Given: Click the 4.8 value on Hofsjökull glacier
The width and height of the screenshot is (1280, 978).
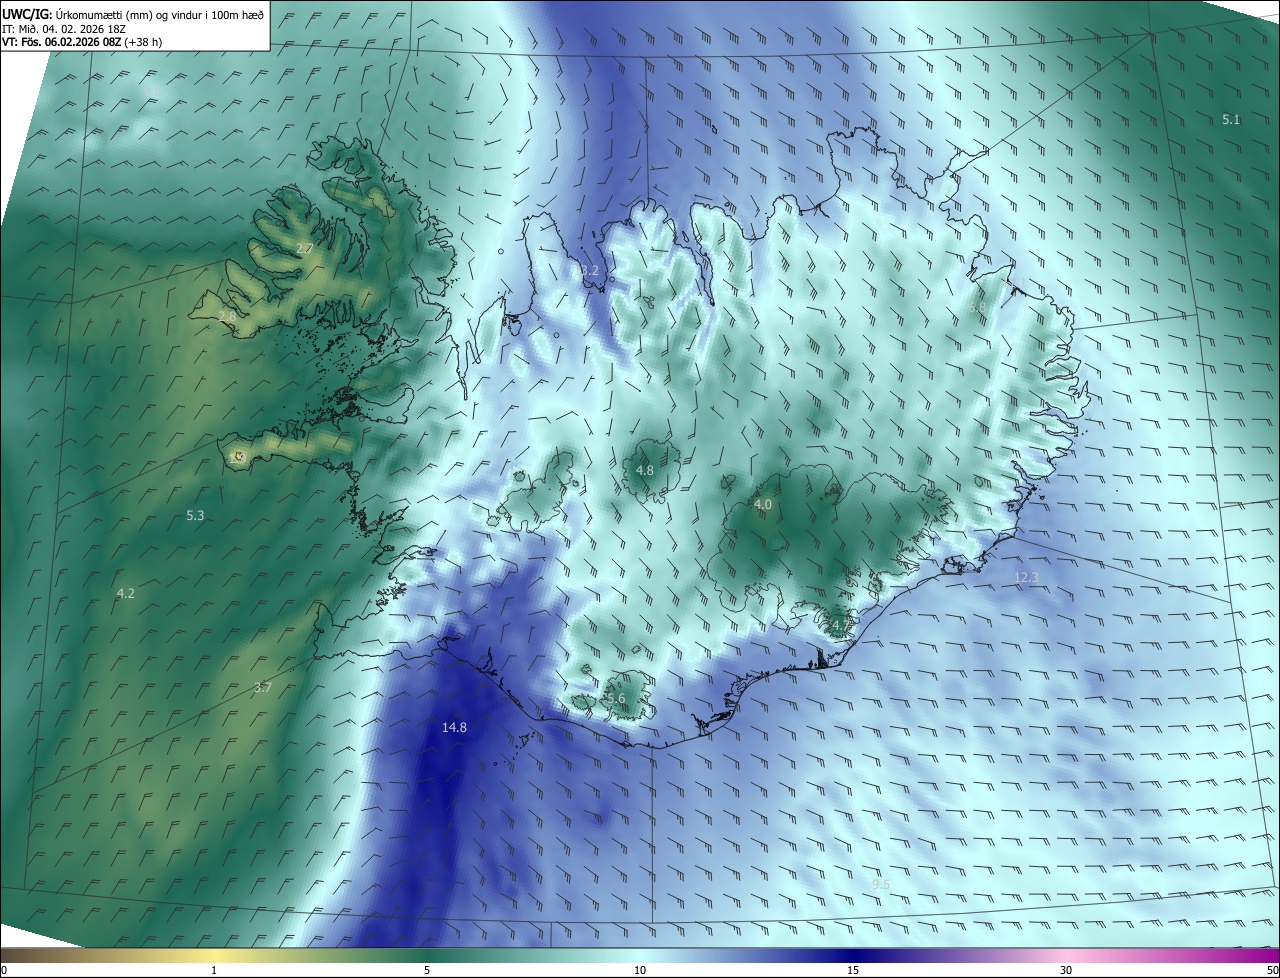Looking at the screenshot, I should 645,470.
